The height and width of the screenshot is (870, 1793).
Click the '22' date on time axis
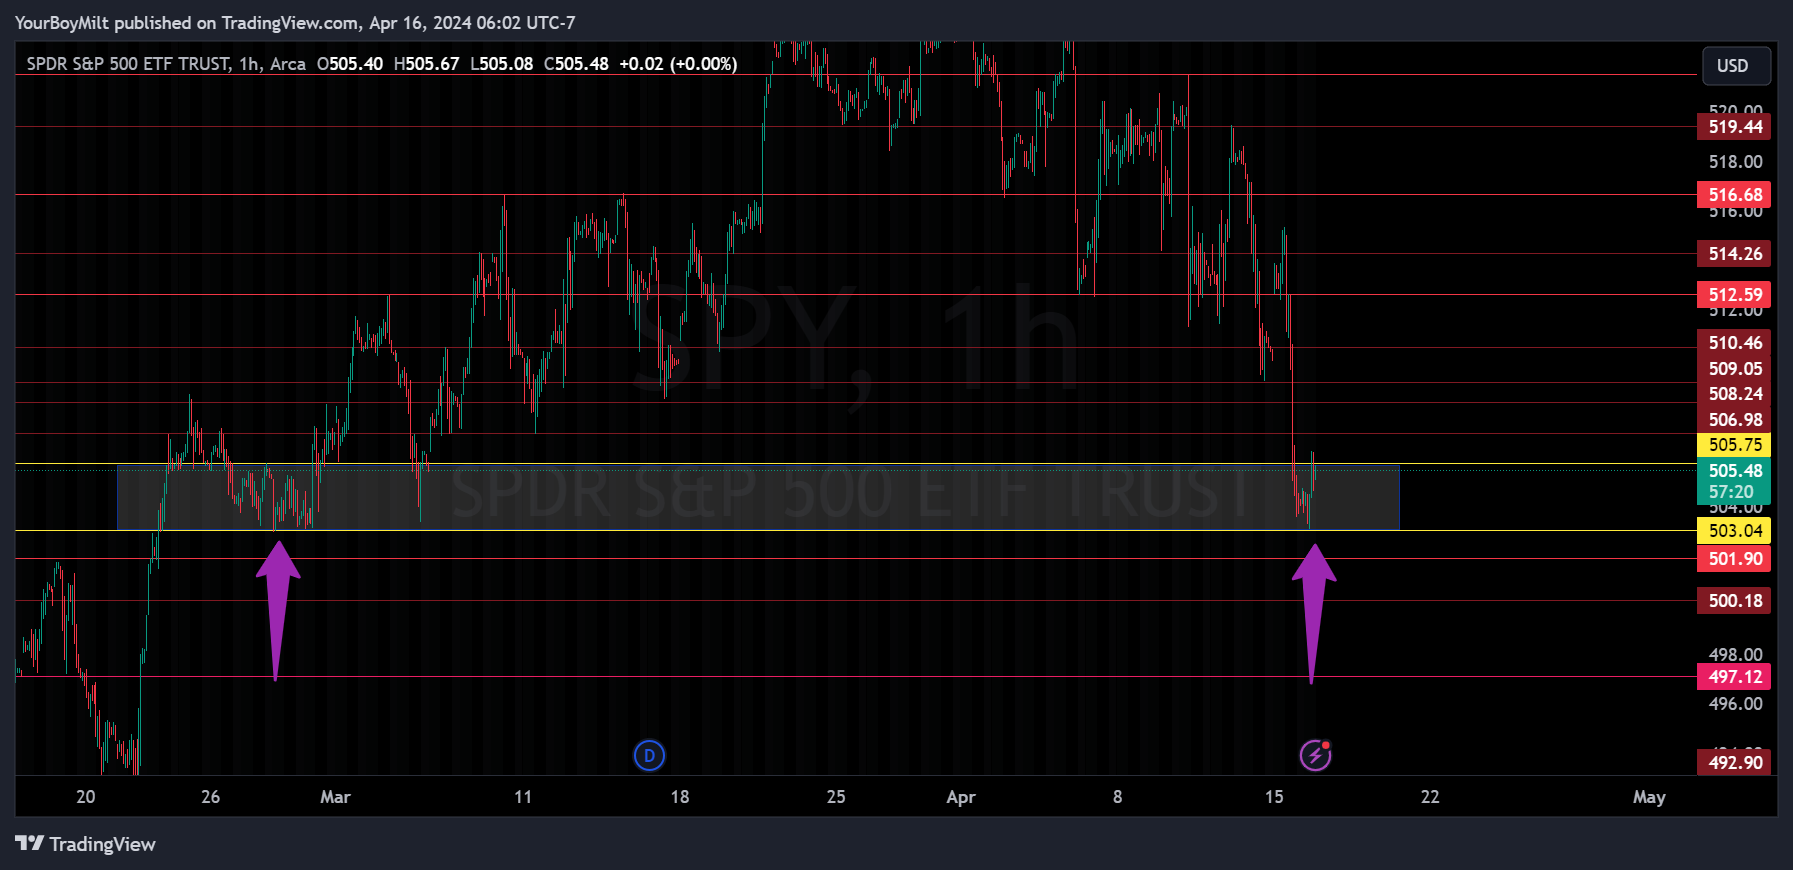1431,797
